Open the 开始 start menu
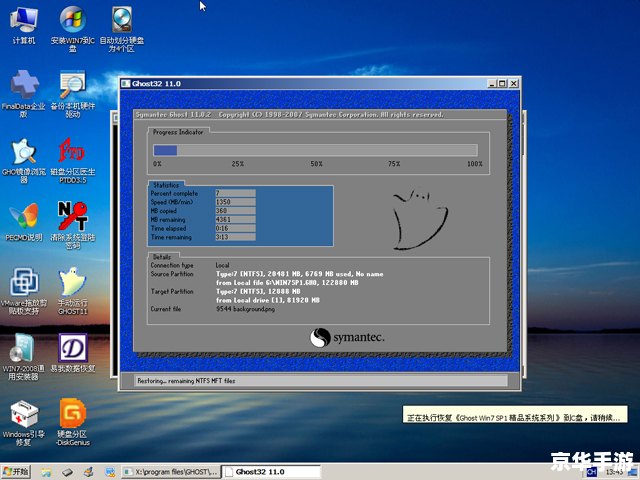640x480 pixels. click(16, 472)
